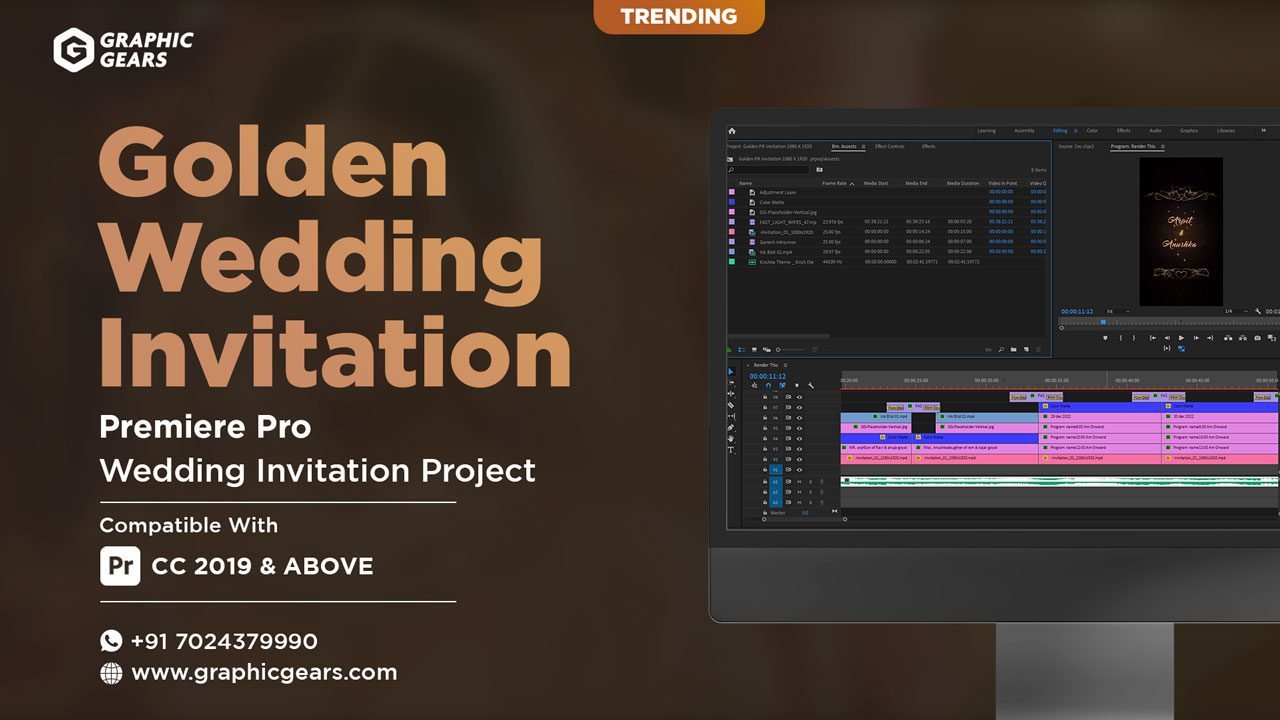The image size is (1280, 720).
Task: Click the Lift button in Program monitor
Action: [1228, 338]
